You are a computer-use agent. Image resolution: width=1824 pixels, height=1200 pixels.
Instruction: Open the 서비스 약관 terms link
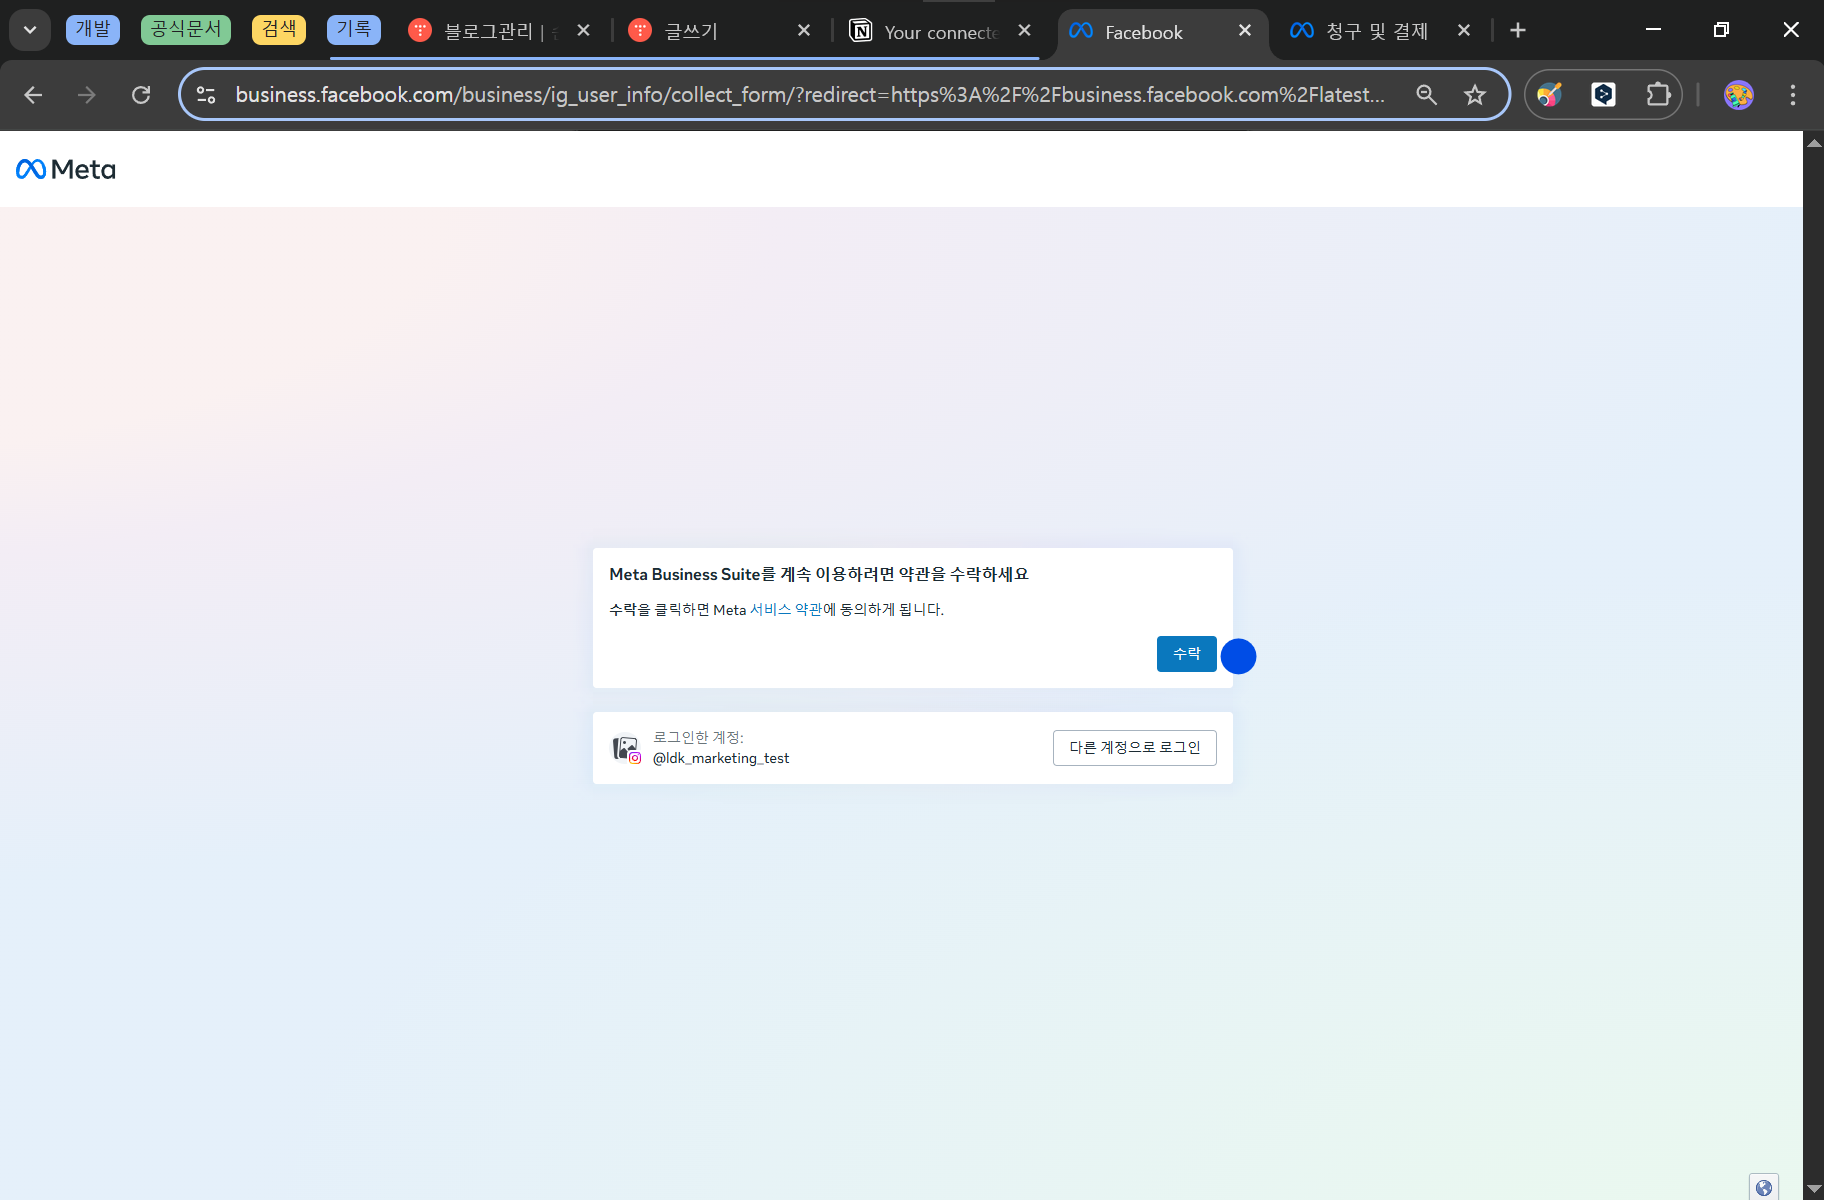coord(786,610)
